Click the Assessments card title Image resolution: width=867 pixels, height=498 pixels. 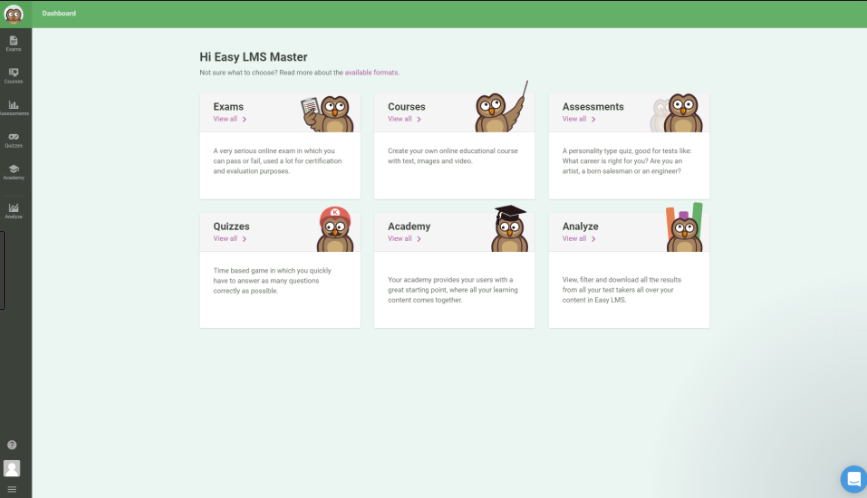tap(593, 107)
